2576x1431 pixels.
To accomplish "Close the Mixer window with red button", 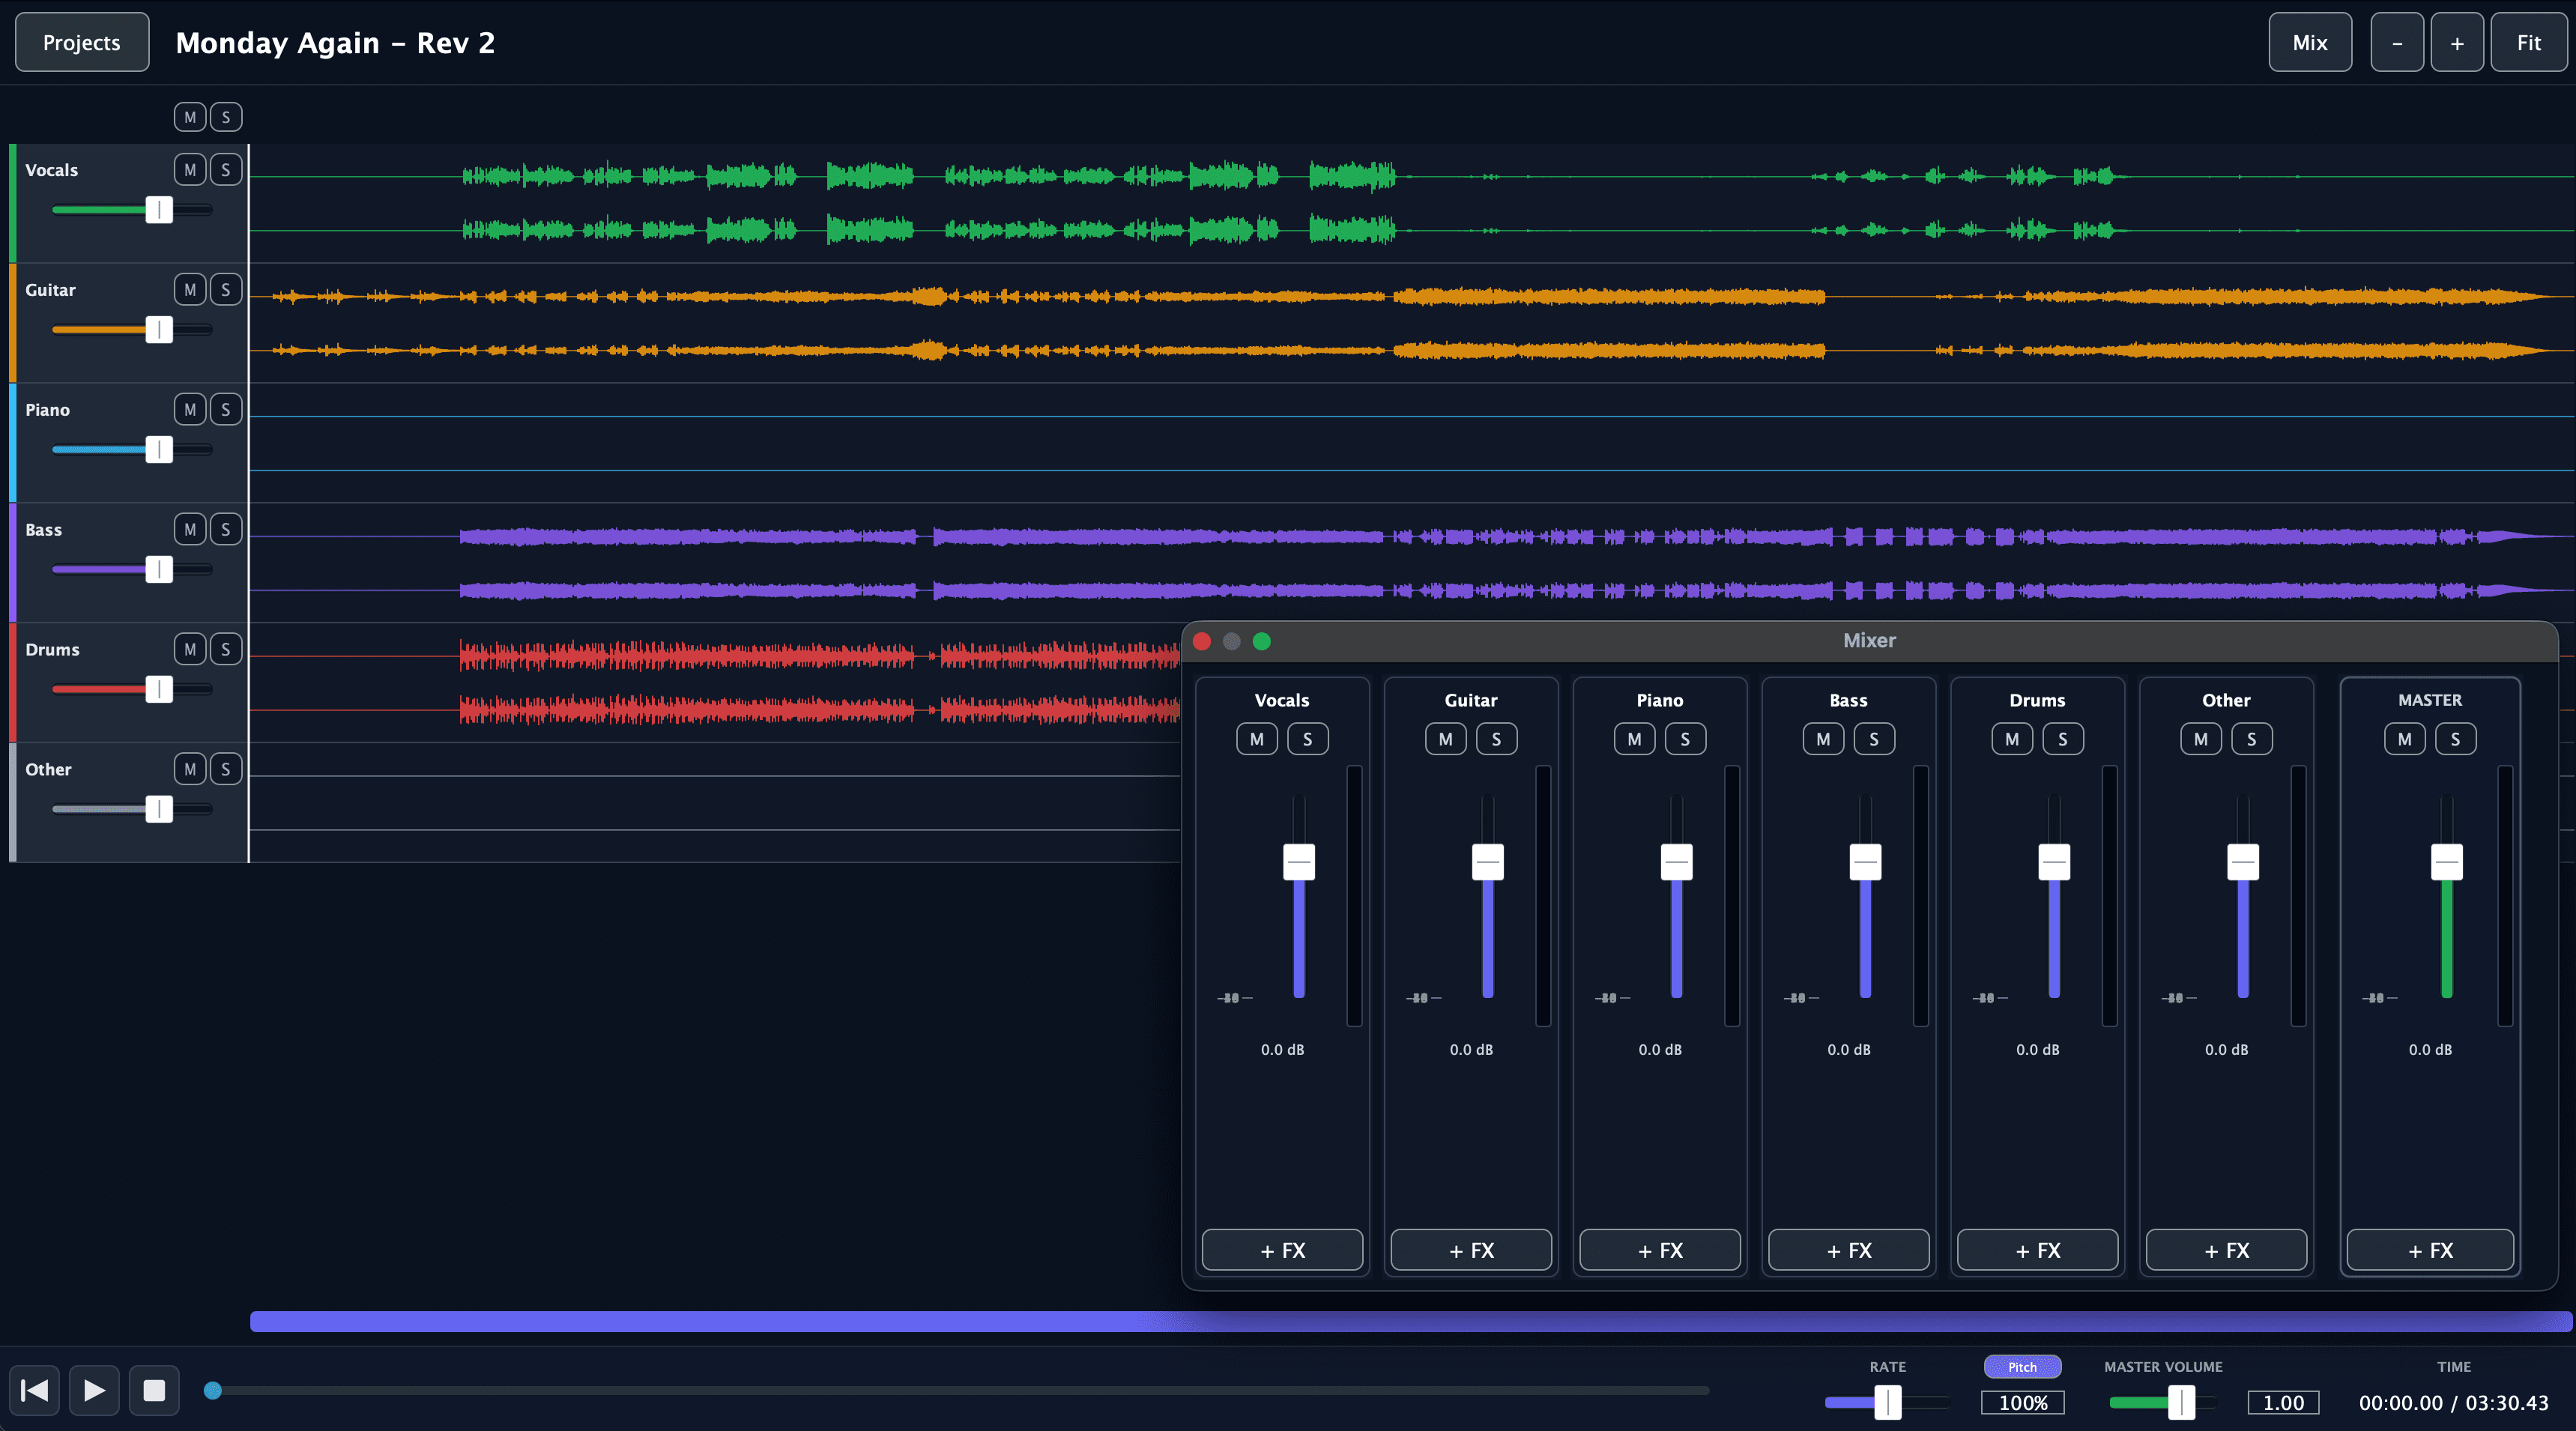I will [1202, 641].
